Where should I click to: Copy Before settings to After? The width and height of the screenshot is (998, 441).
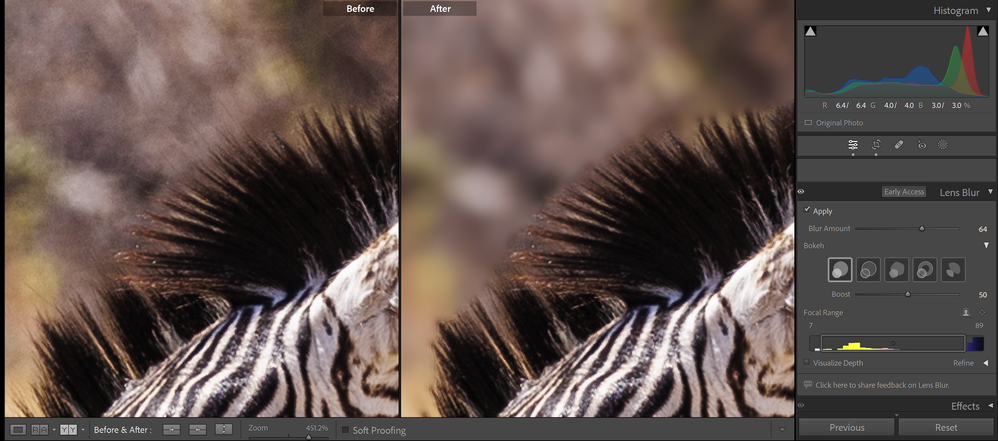(172, 430)
